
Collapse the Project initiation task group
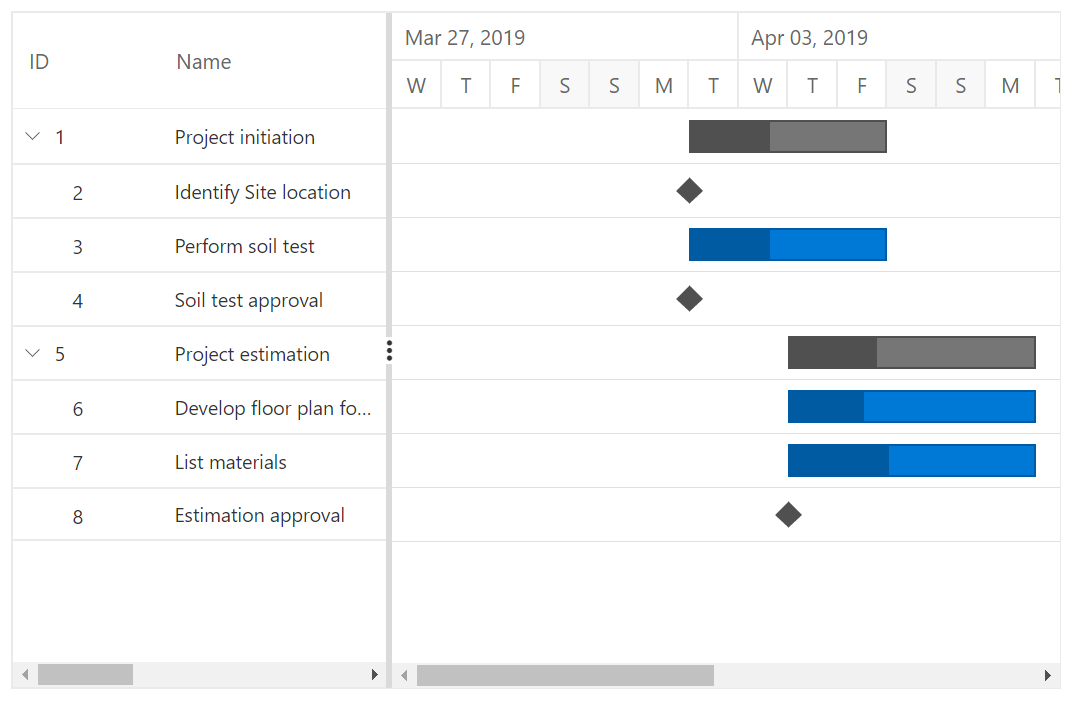point(32,137)
